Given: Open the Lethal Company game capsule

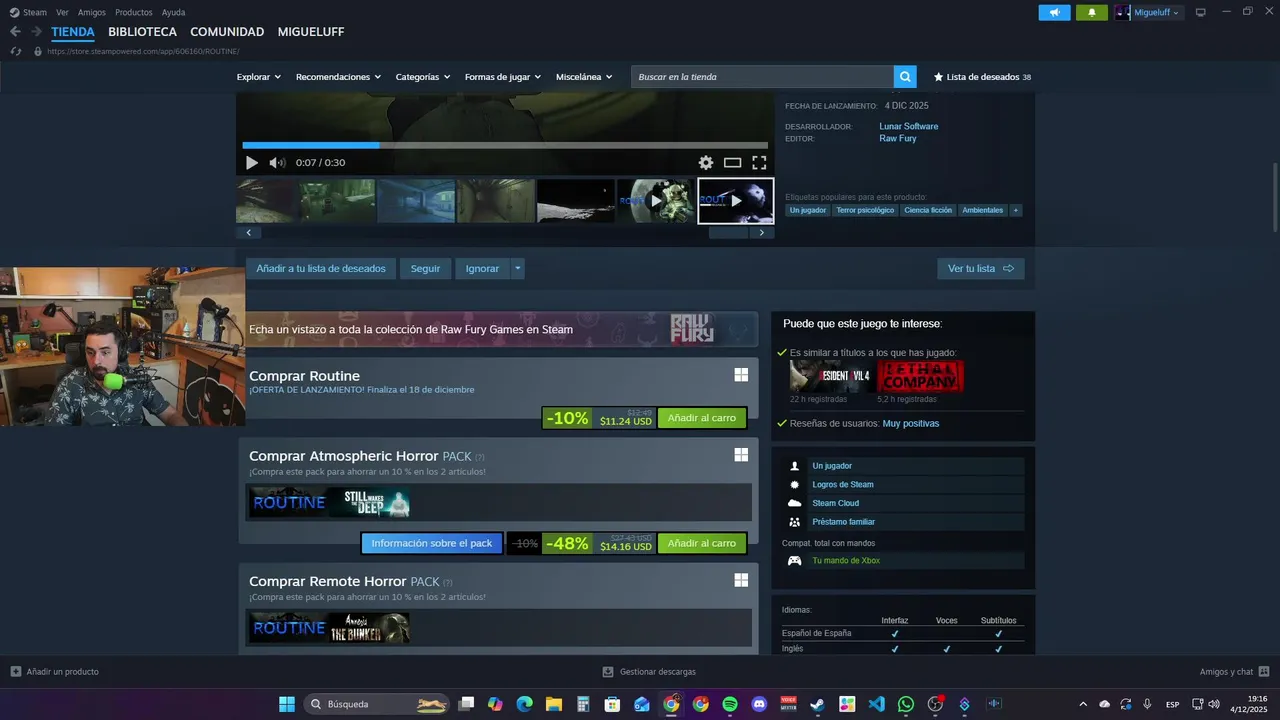Looking at the screenshot, I should 921,376.
